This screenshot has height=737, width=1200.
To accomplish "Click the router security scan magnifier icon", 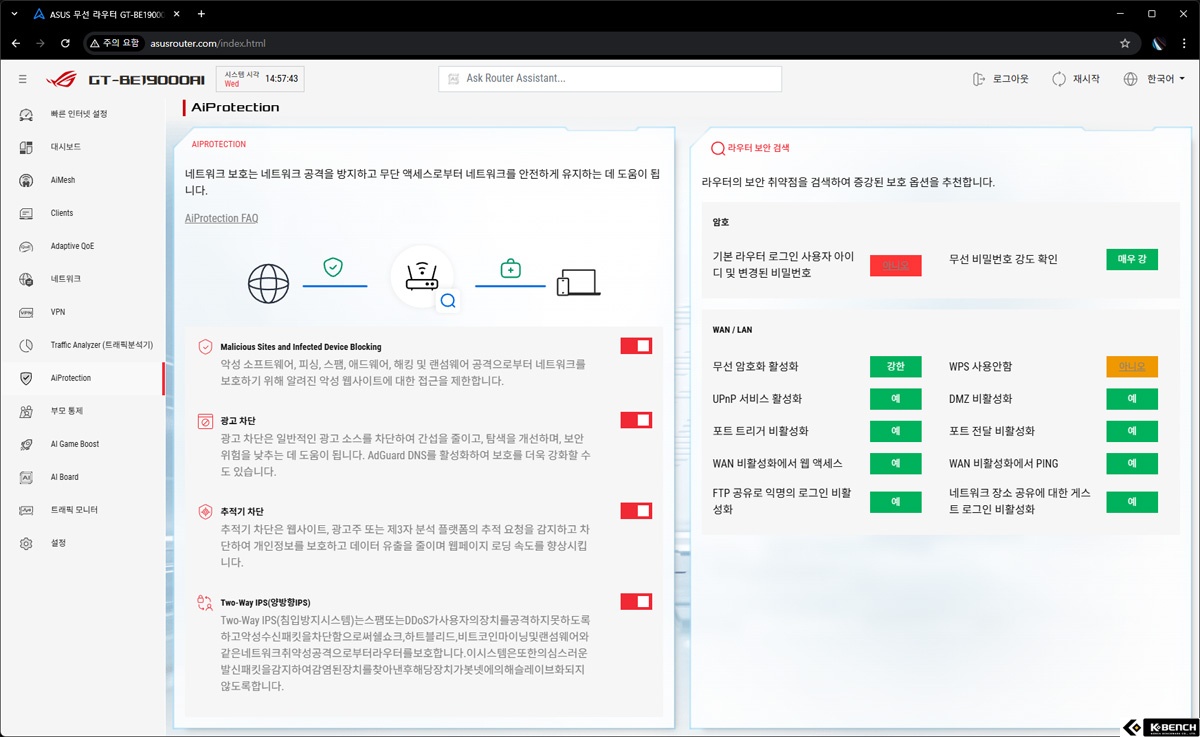I will pos(717,148).
